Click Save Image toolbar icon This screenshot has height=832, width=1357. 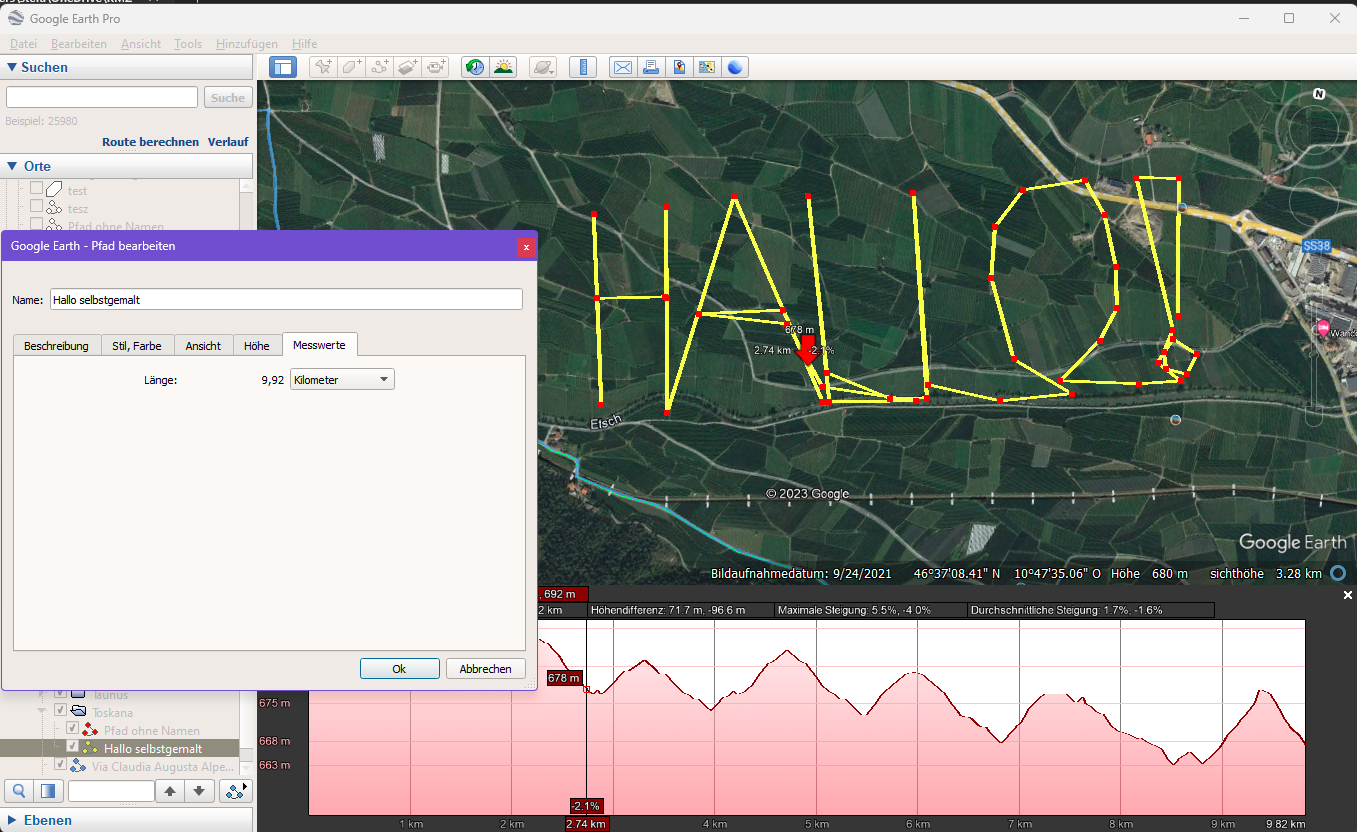[679, 67]
